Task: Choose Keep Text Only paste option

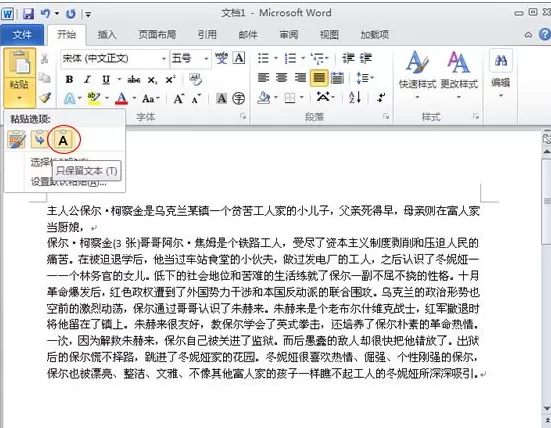Action: (x=63, y=140)
